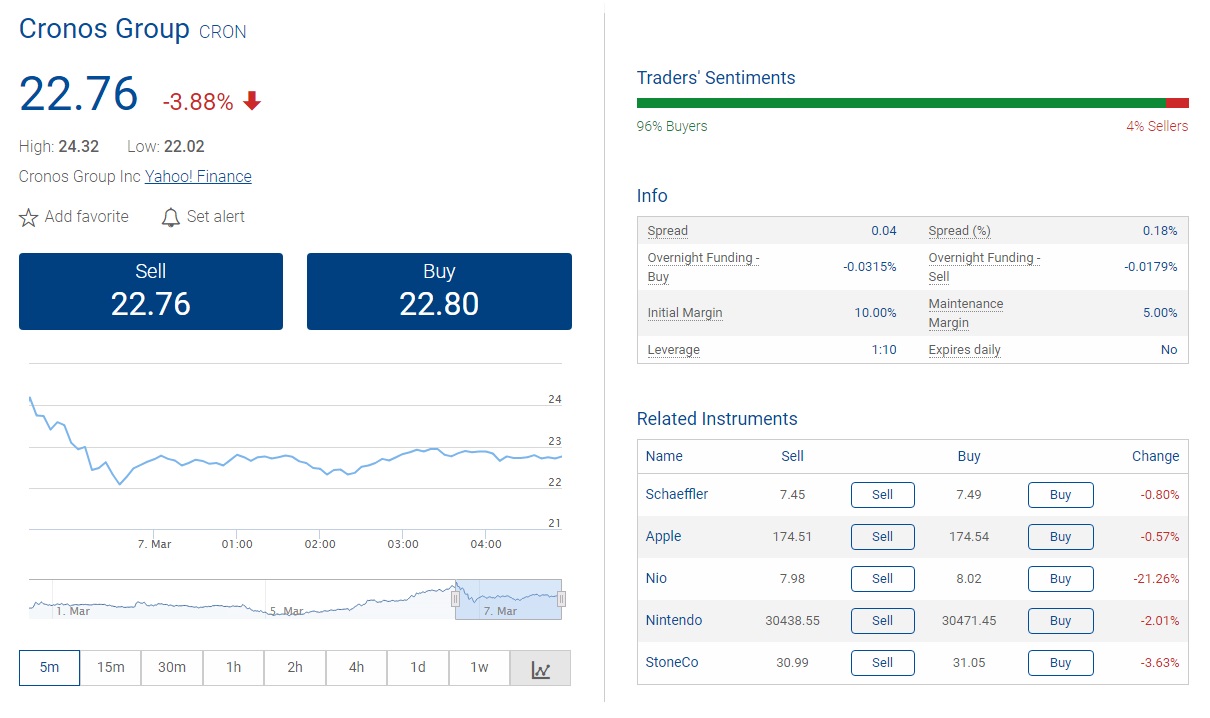Click right handle of chart range navigator
The height and width of the screenshot is (718, 1210).
point(561,599)
